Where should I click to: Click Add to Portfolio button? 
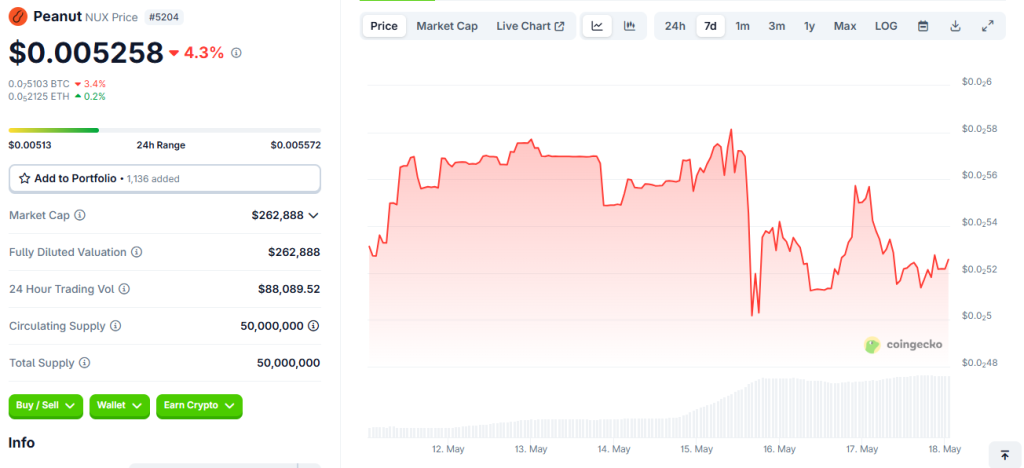(x=165, y=178)
